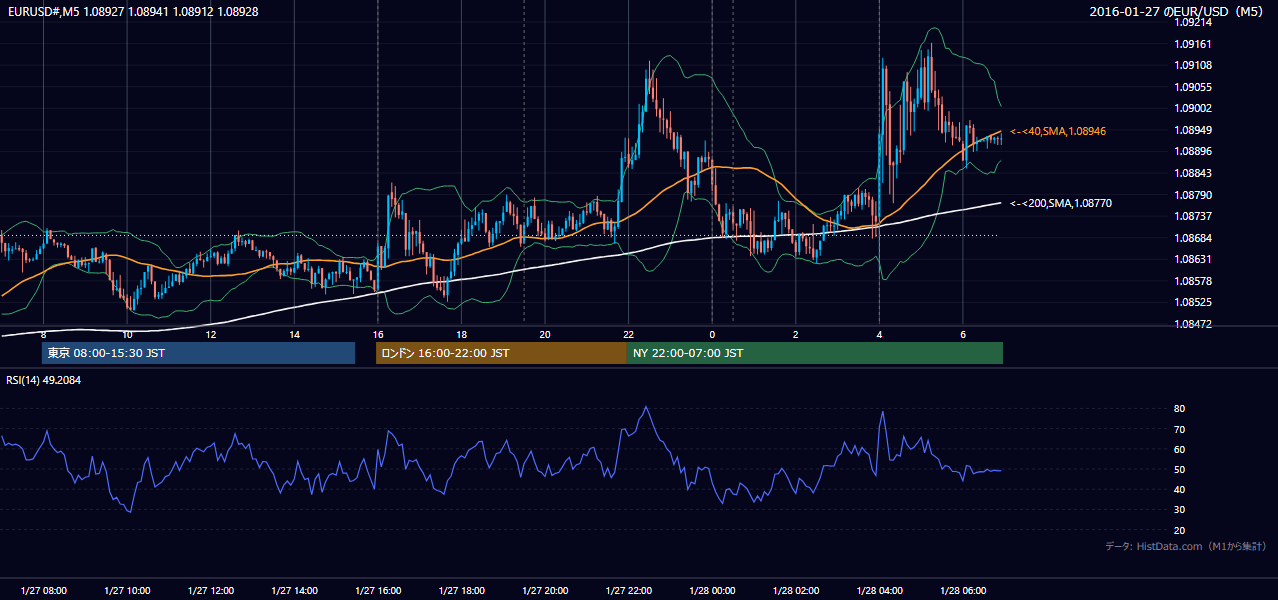Image resolution: width=1278 pixels, height=600 pixels.
Task: Select the ロンドン 16:00-22:00 JST session bar
Action: click(x=501, y=353)
